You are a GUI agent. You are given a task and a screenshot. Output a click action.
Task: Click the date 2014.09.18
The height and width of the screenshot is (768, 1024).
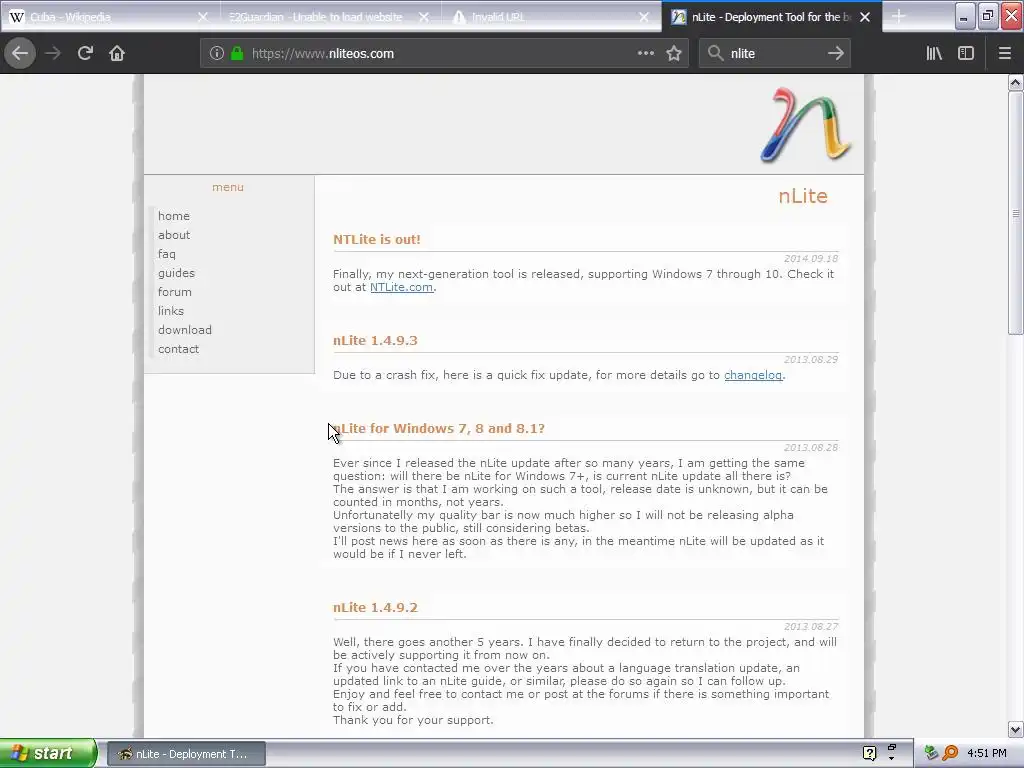811,259
